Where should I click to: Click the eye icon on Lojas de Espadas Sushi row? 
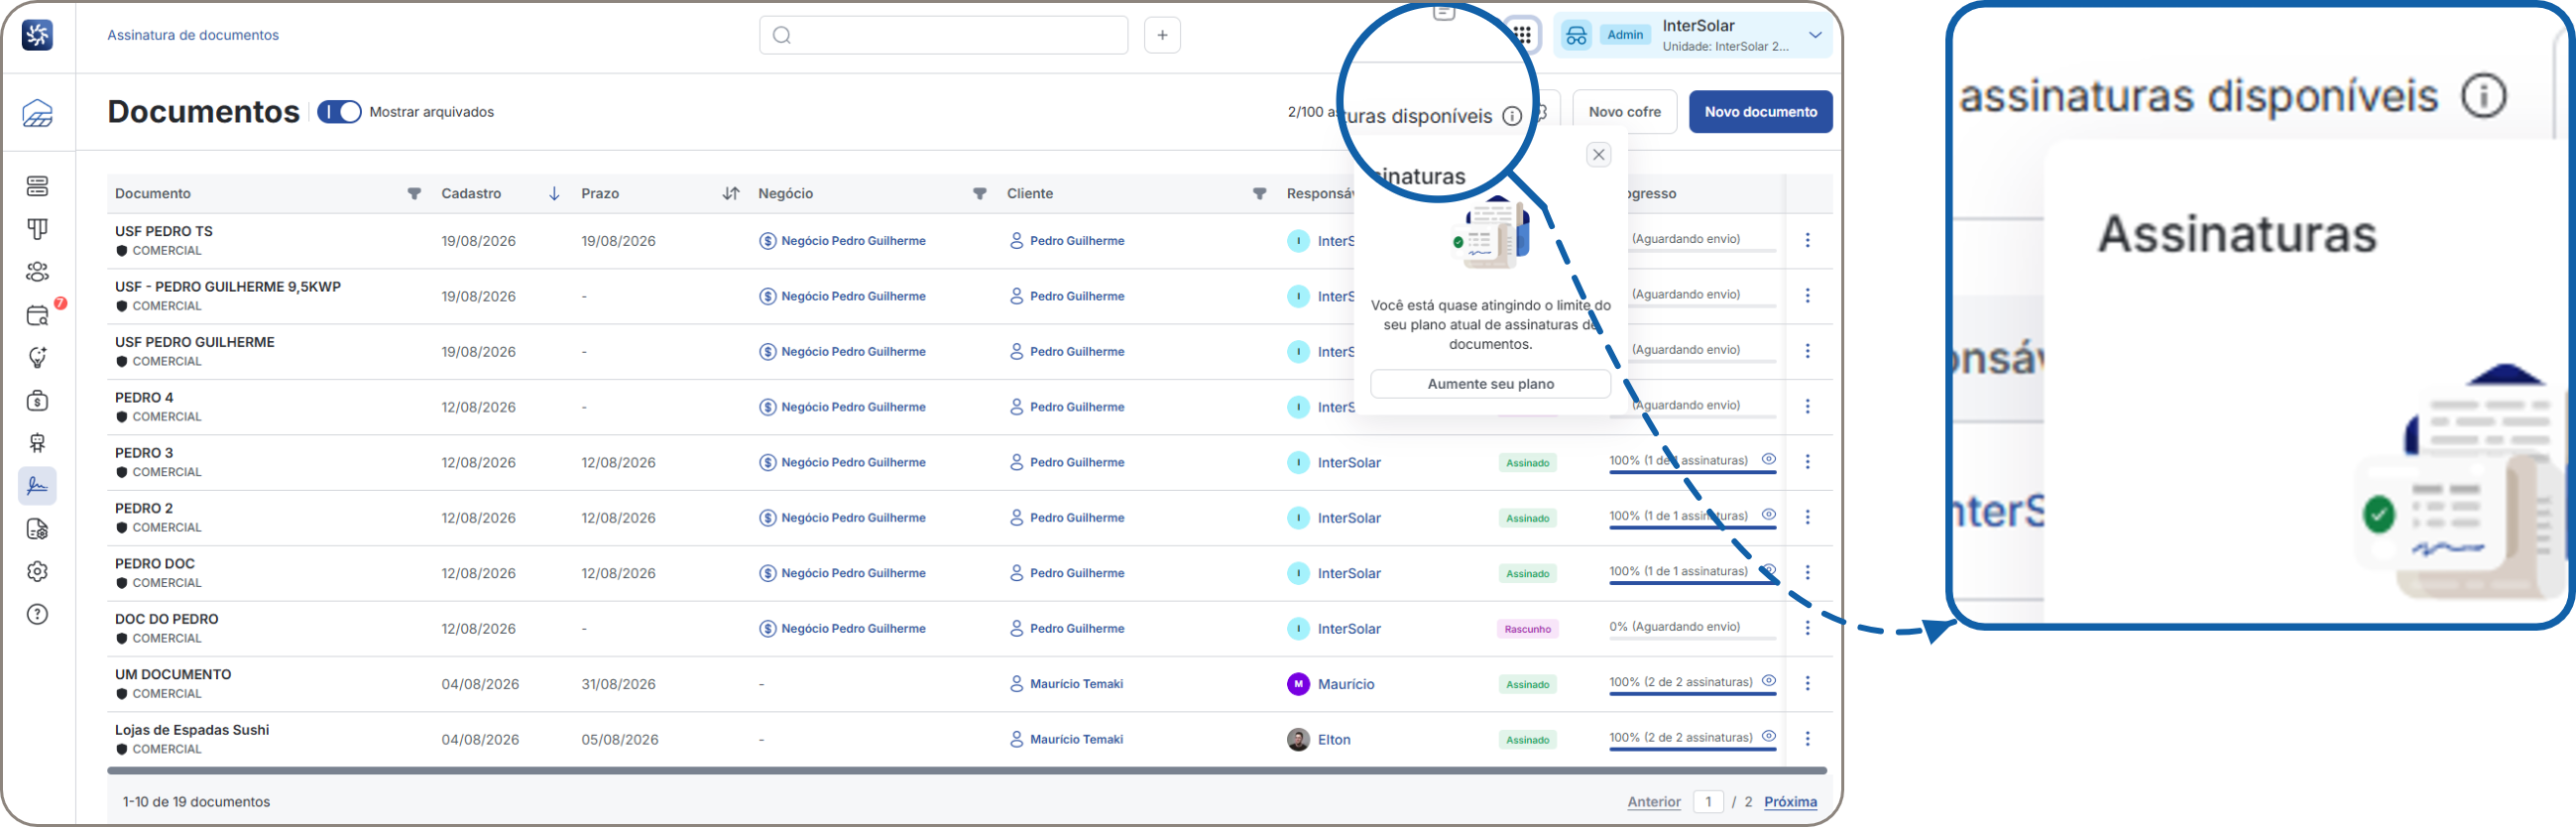point(1768,736)
